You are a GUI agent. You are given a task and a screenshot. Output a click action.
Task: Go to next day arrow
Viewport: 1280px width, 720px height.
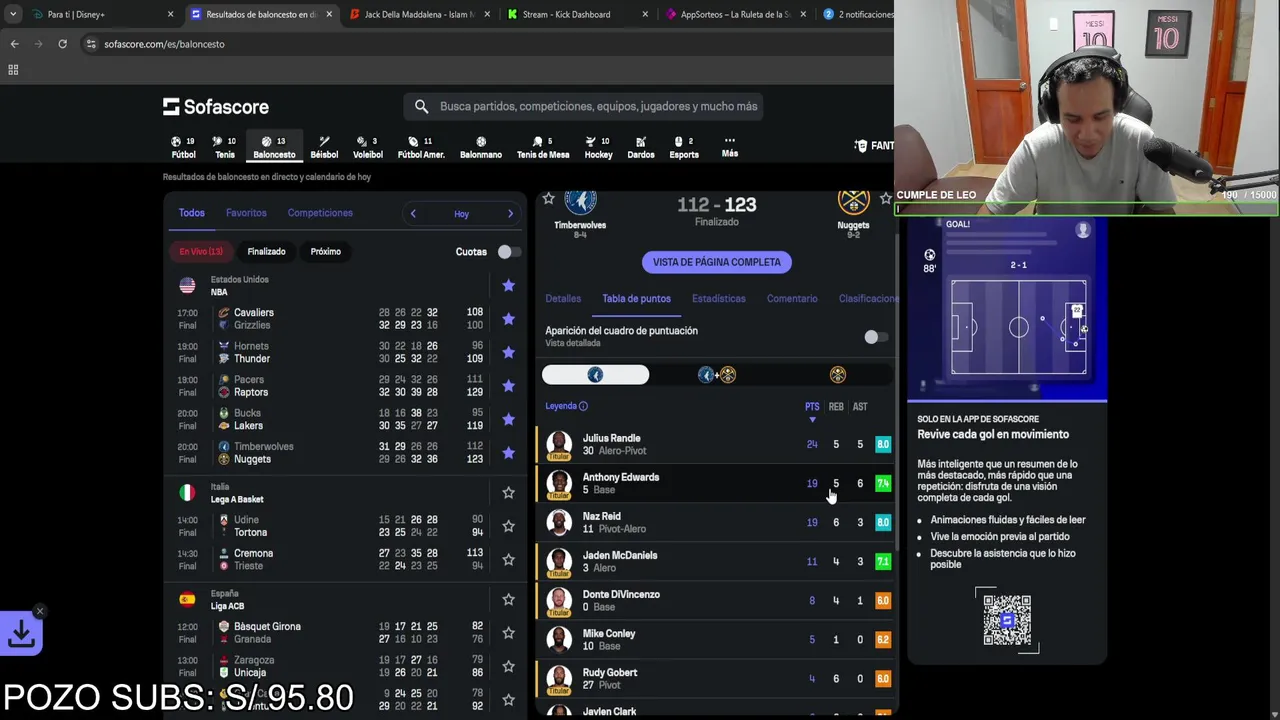[x=510, y=213]
